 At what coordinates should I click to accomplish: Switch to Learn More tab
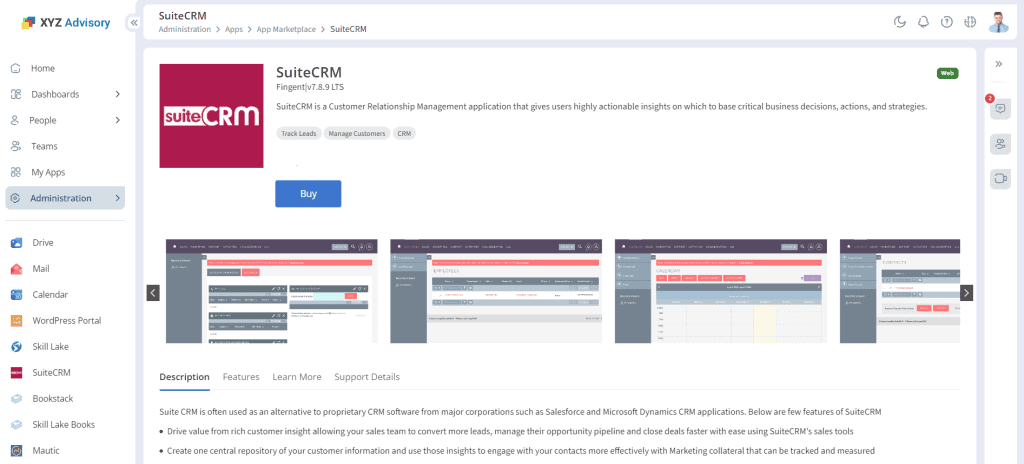click(x=297, y=377)
